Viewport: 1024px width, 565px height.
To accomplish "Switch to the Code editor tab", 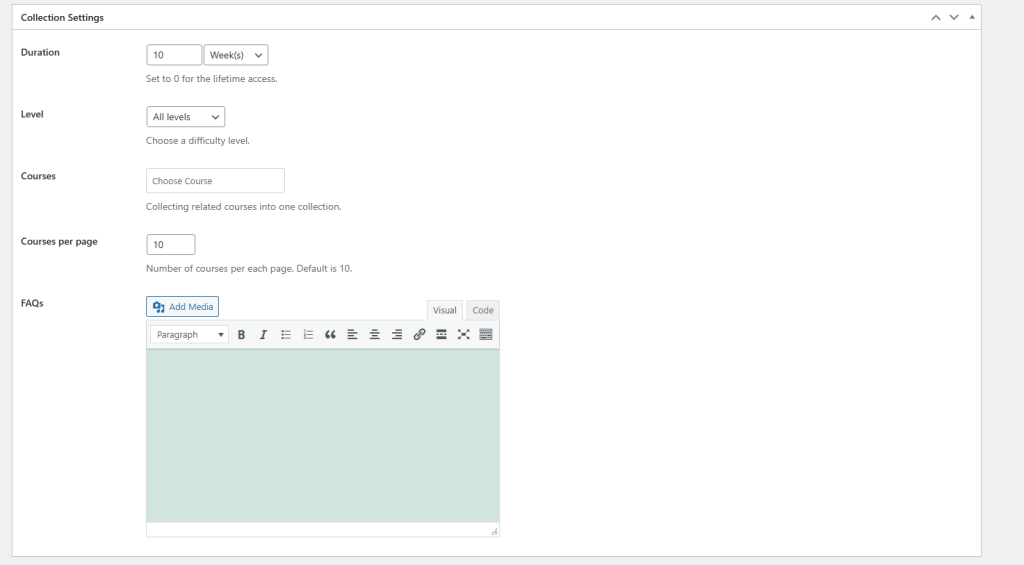I will pyautogui.click(x=483, y=310).
